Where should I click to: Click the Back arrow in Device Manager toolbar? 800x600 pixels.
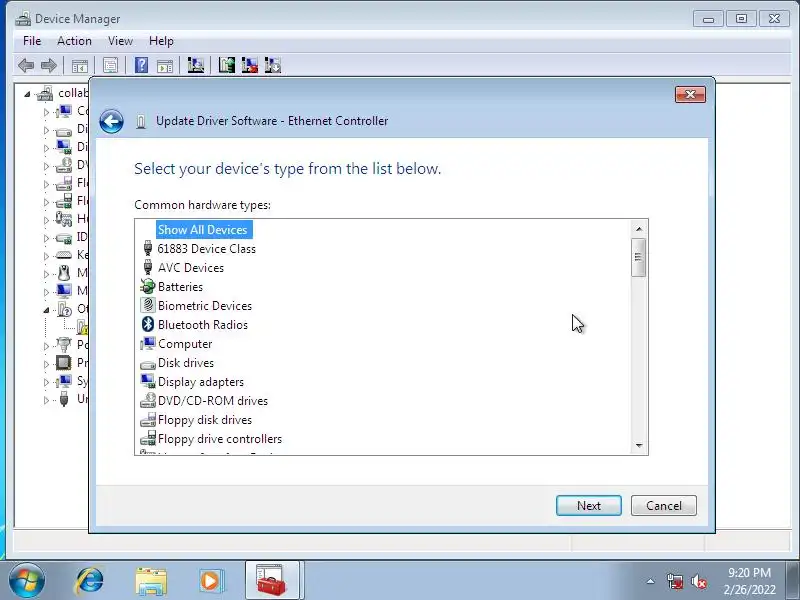coord(26,65)
